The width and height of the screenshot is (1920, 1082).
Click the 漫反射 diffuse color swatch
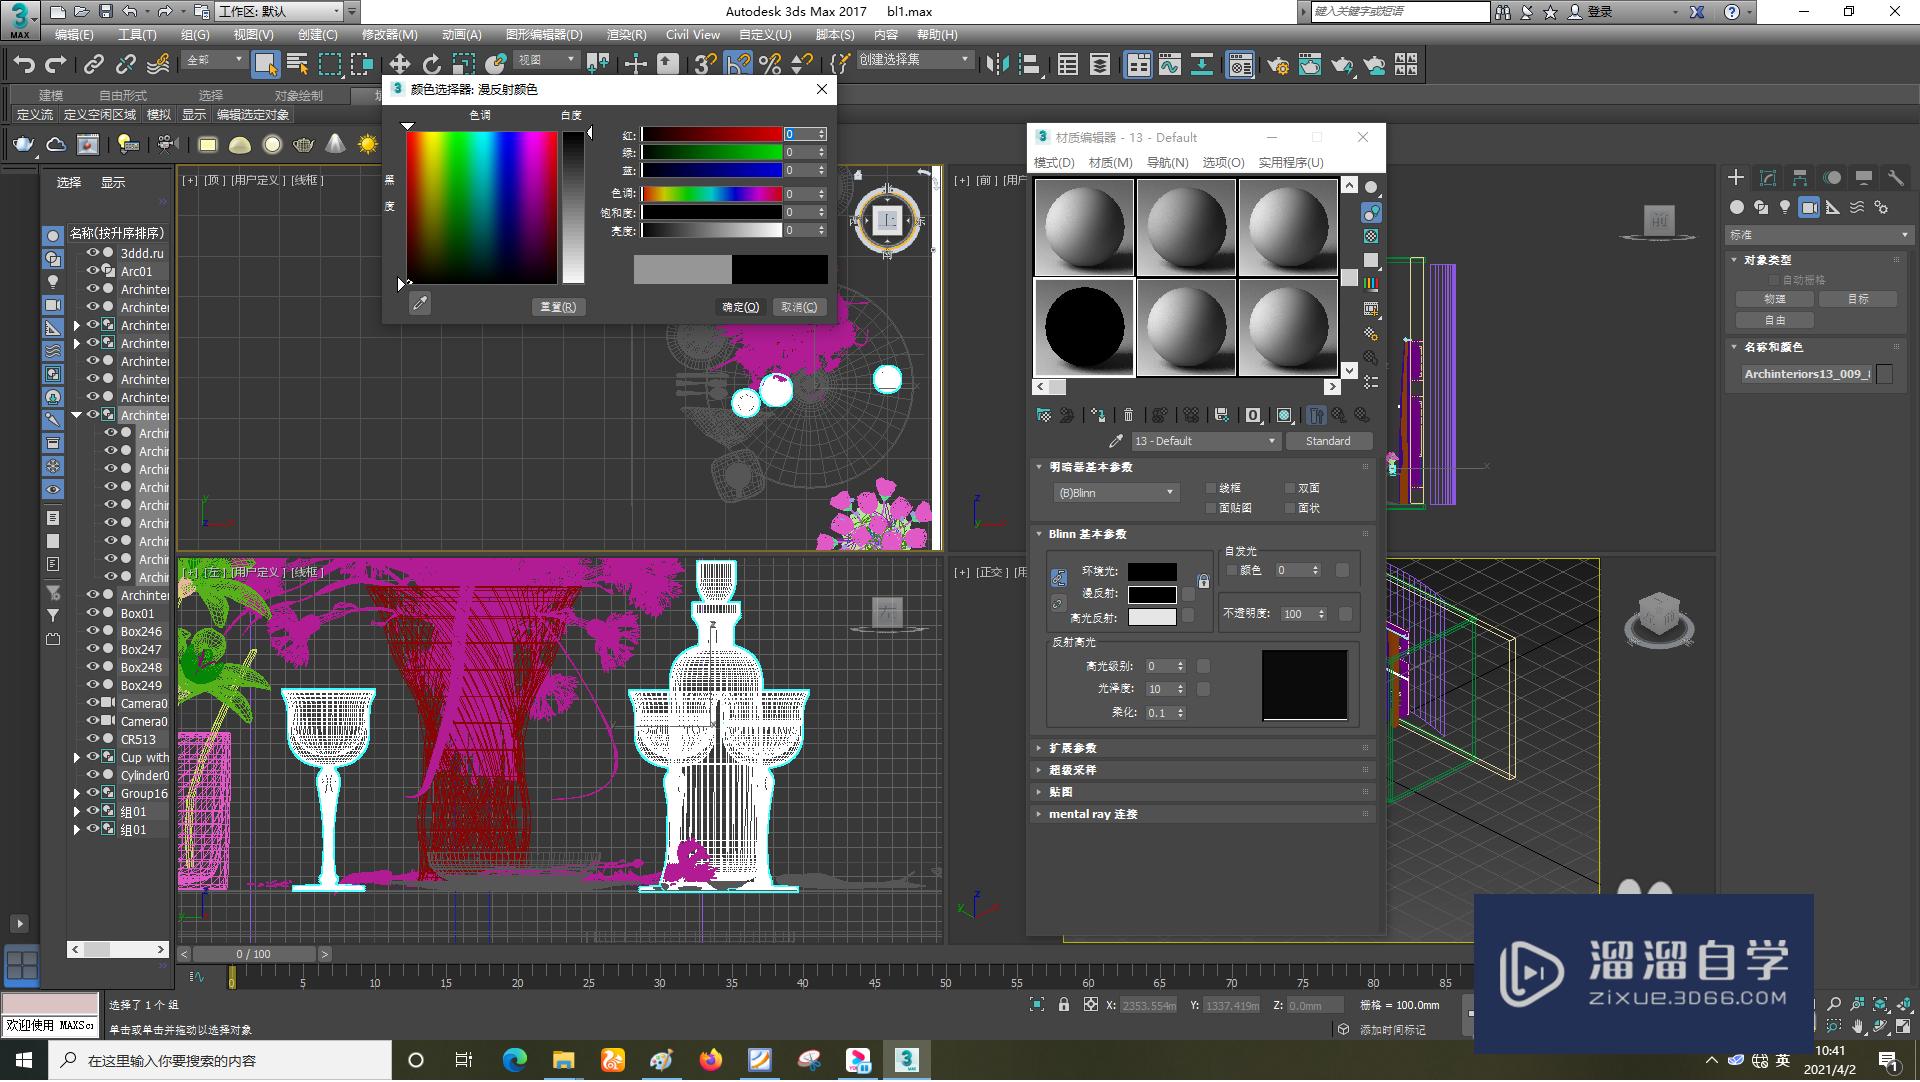click(x=1152, y=595)
